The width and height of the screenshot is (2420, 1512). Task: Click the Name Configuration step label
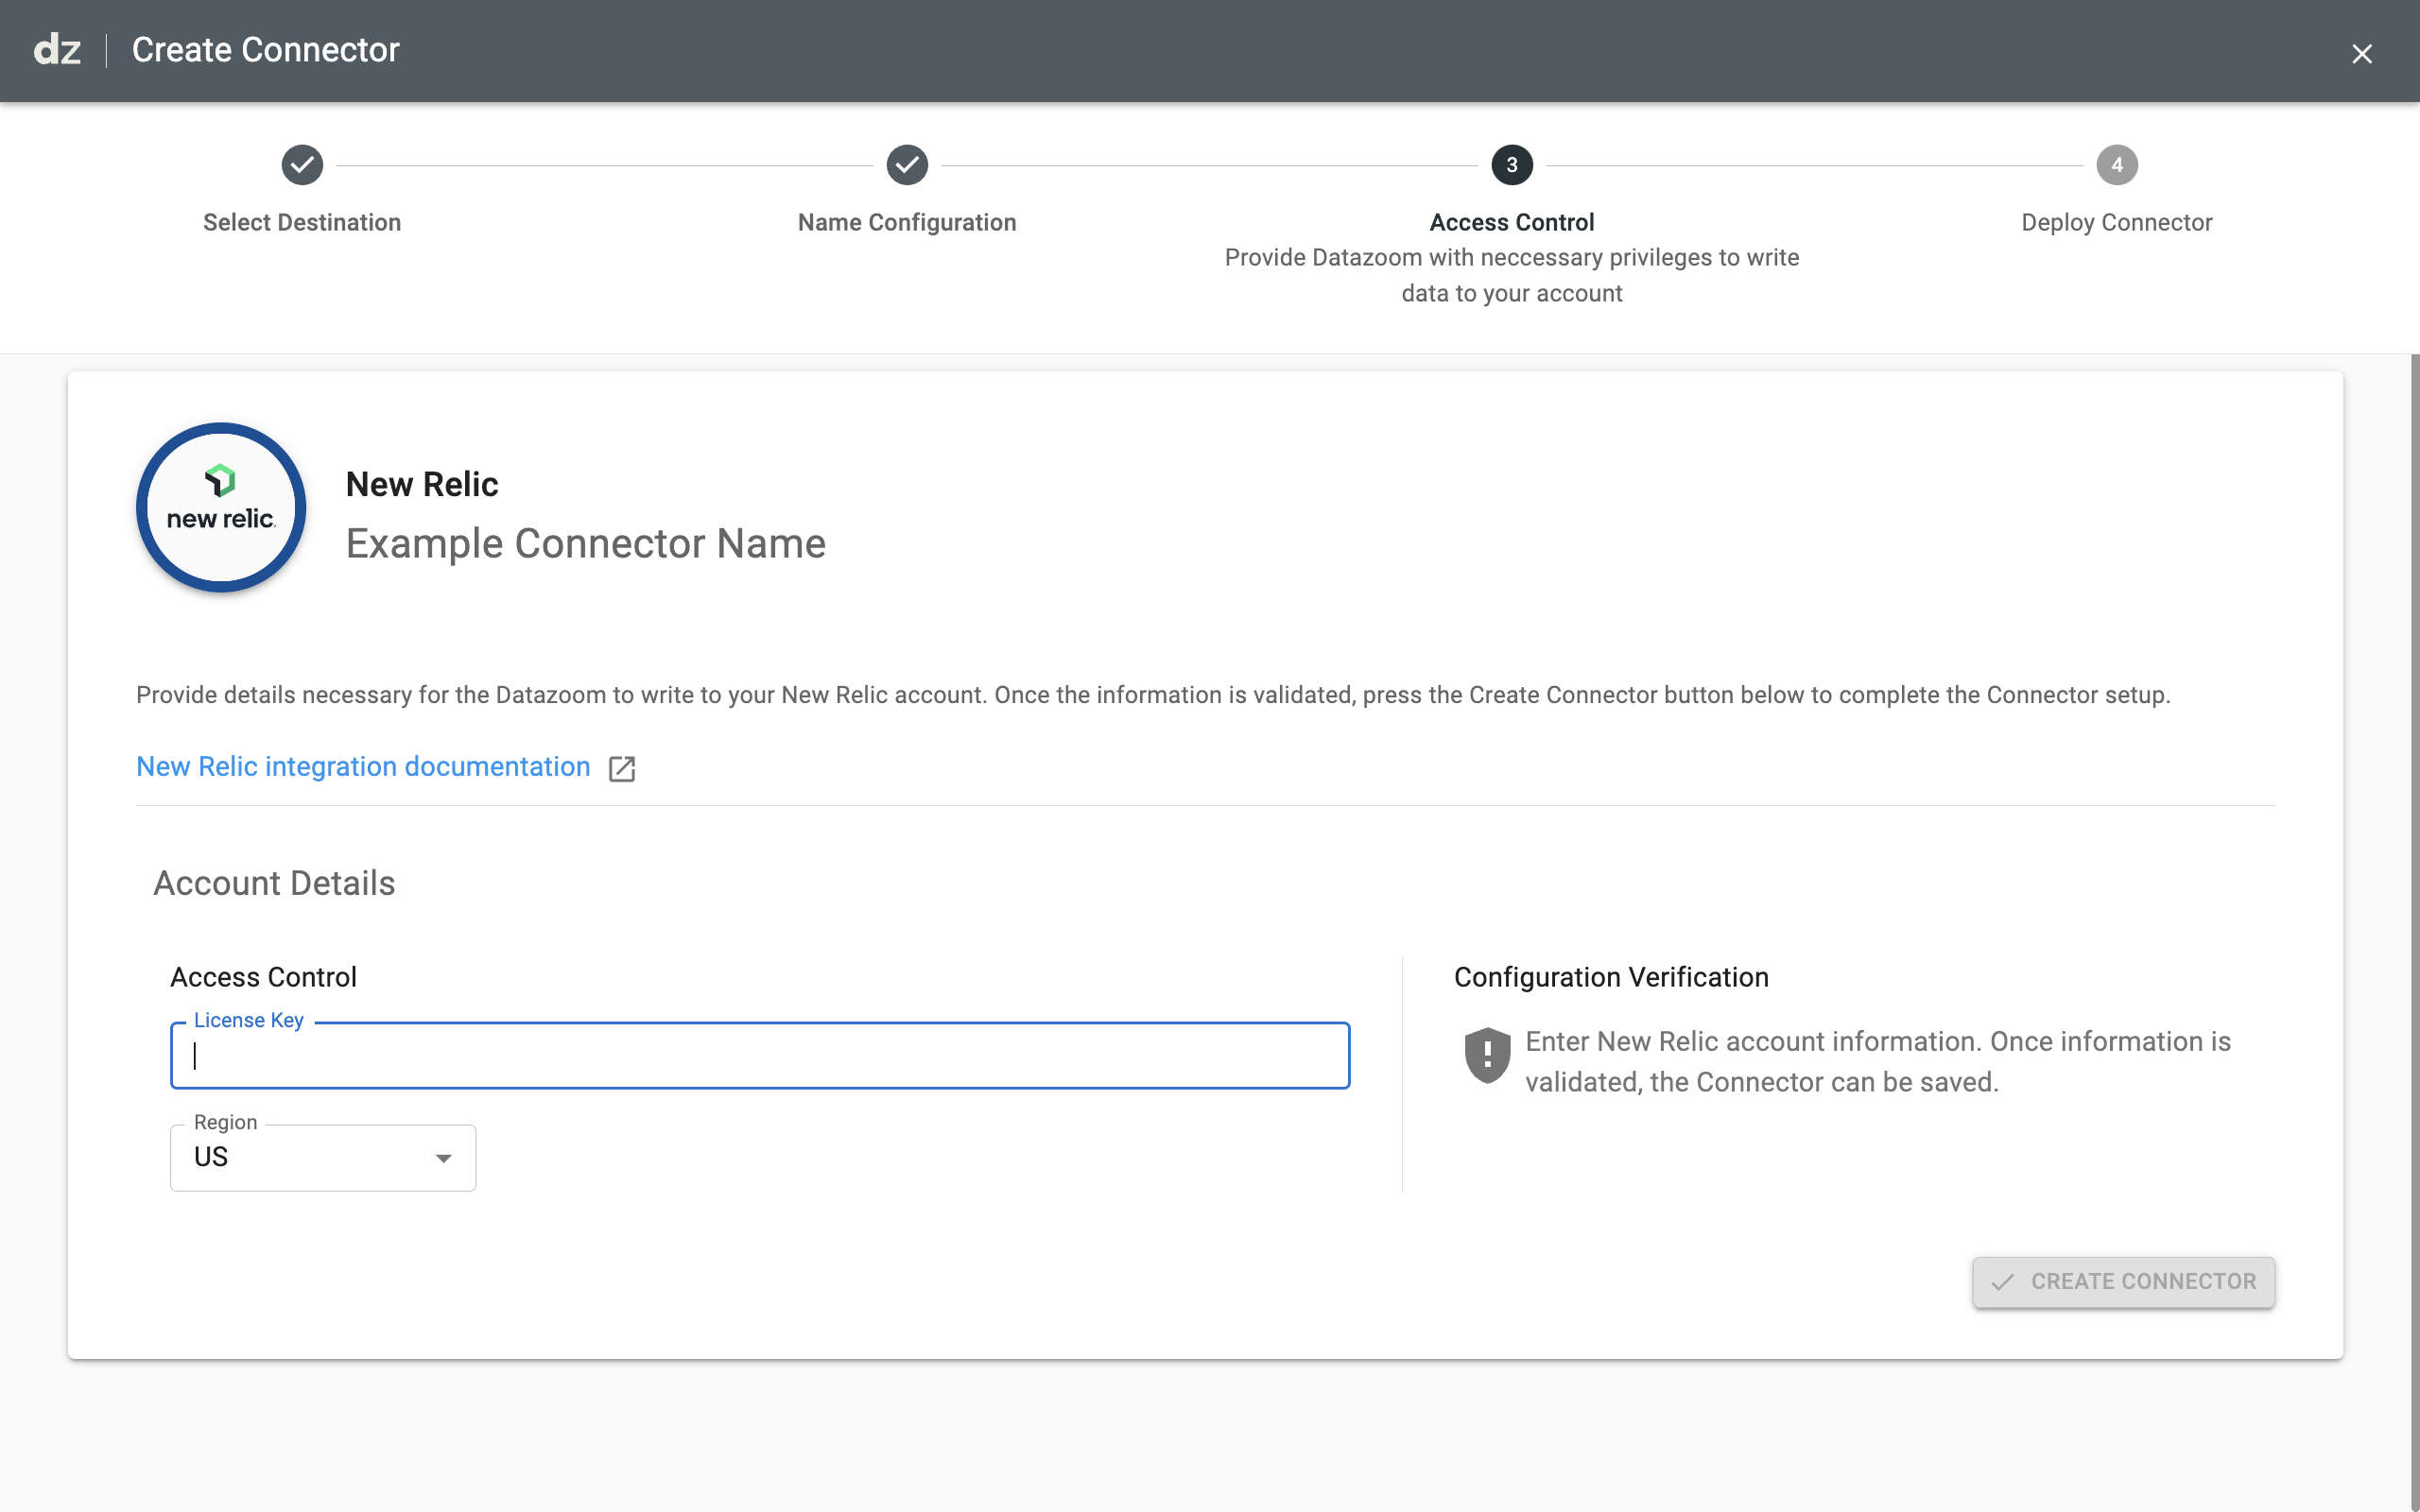pyautogui.click(x=907, y=222)
